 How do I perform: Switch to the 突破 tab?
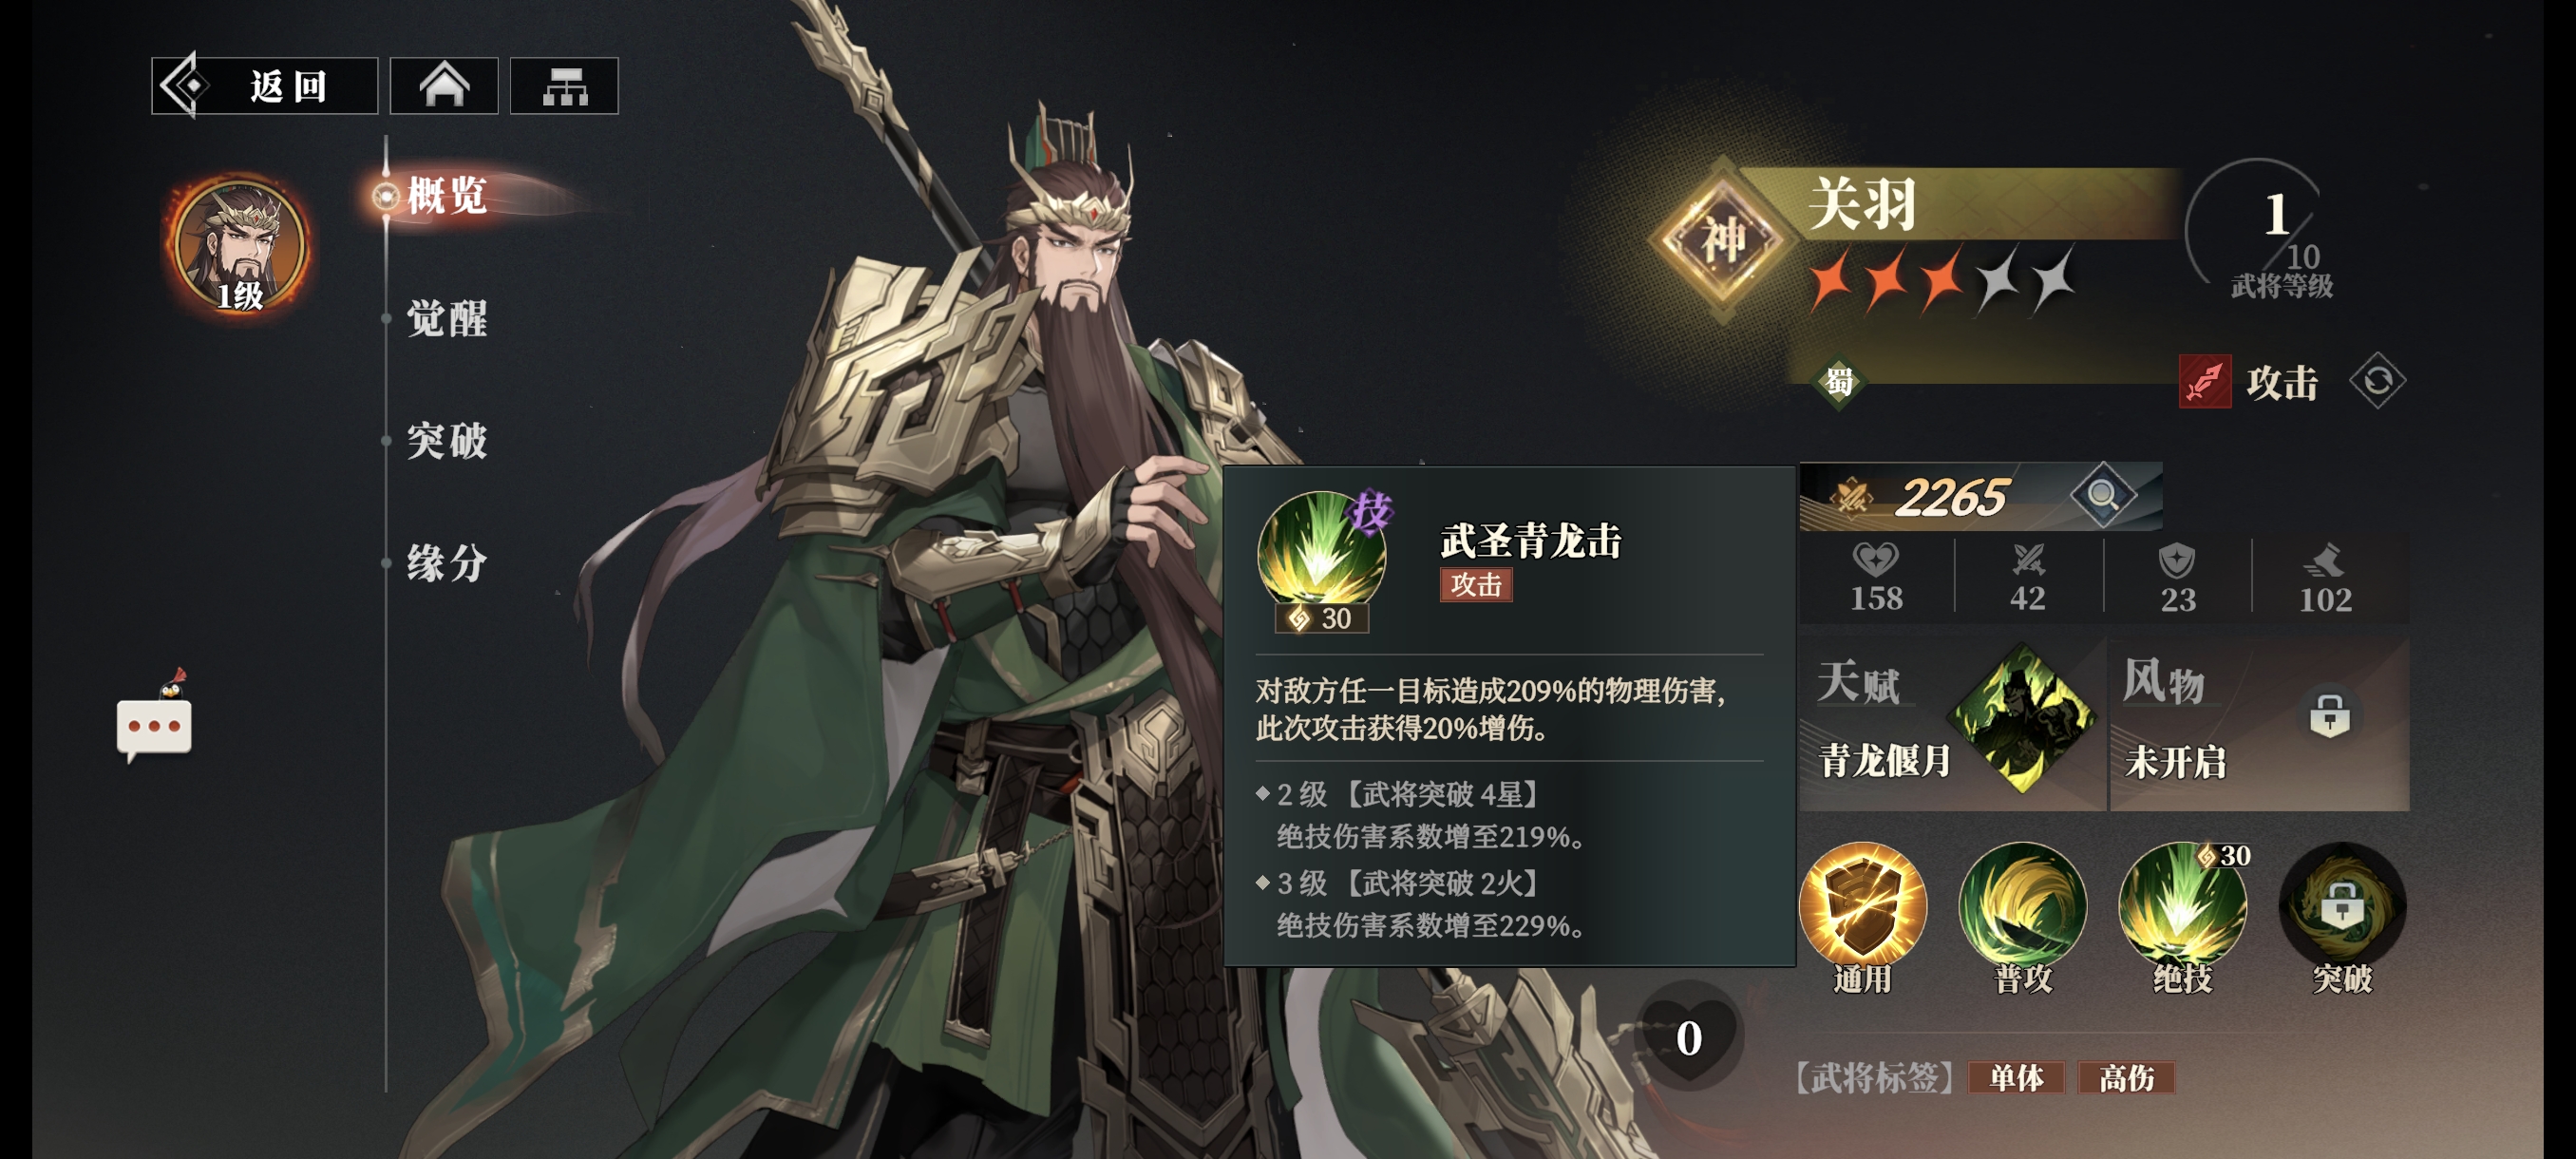click(446, 440)
